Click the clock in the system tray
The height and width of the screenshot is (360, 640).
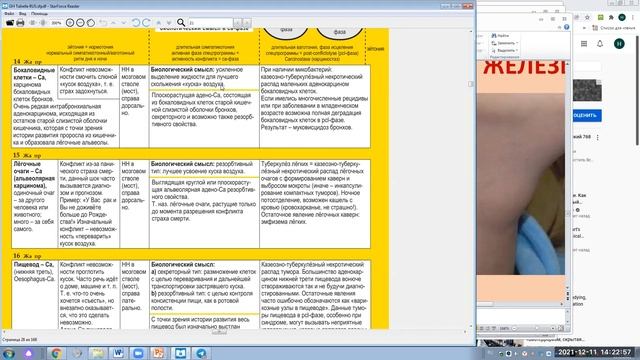(x=595, y=352)
